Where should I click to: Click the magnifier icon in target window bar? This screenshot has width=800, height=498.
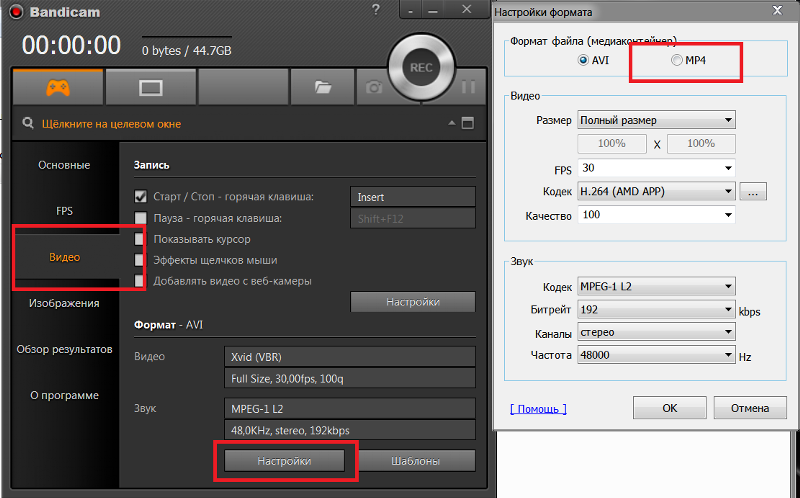point(29,123)
